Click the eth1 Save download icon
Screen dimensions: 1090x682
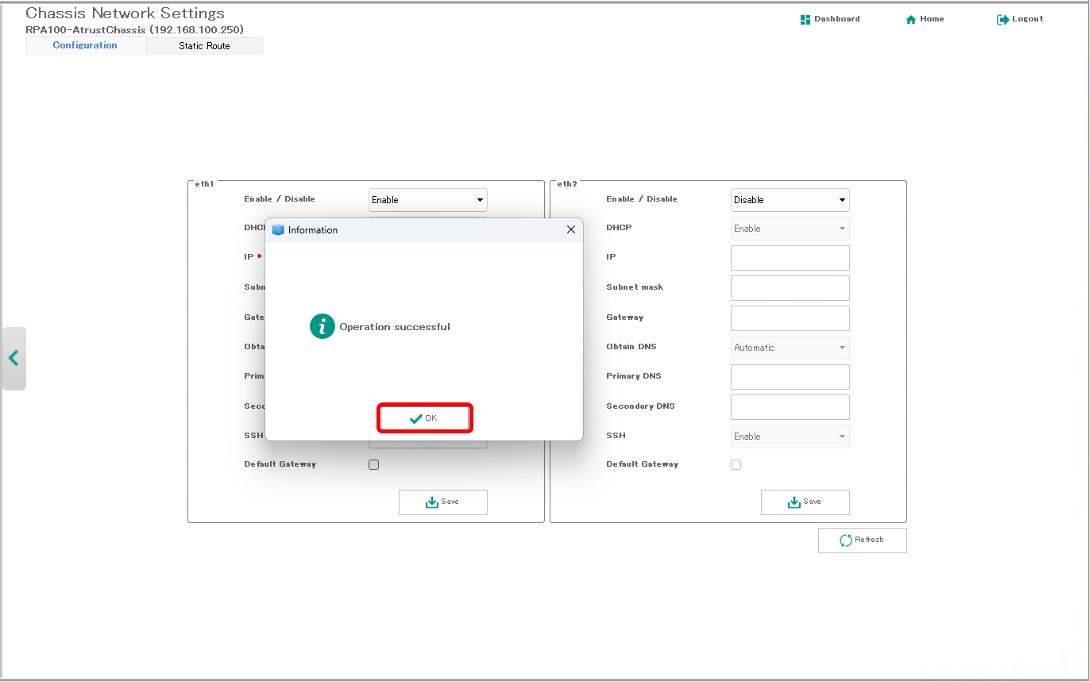(x=432, y=502)
